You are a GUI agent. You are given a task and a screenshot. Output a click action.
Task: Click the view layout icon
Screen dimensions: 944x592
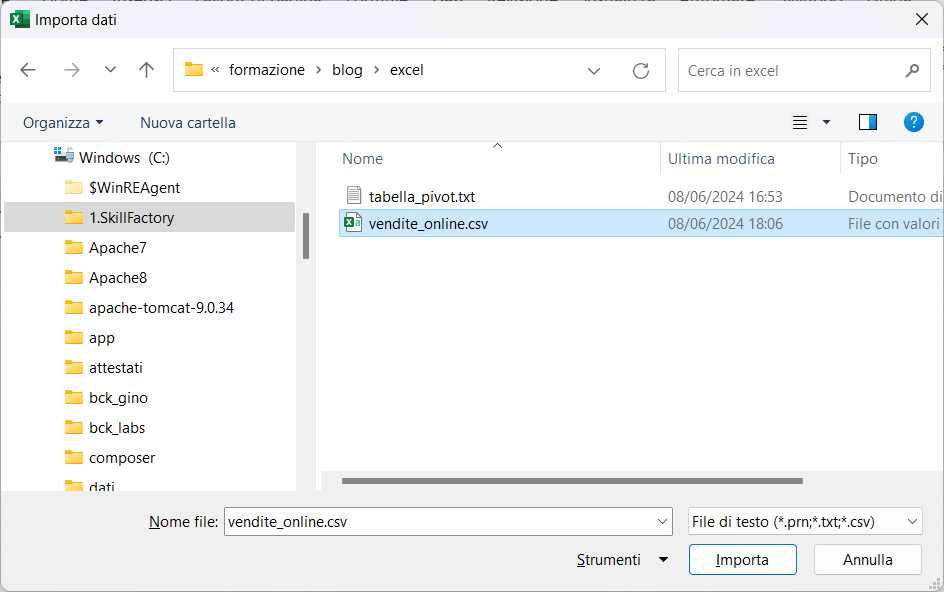coord(800,122)
